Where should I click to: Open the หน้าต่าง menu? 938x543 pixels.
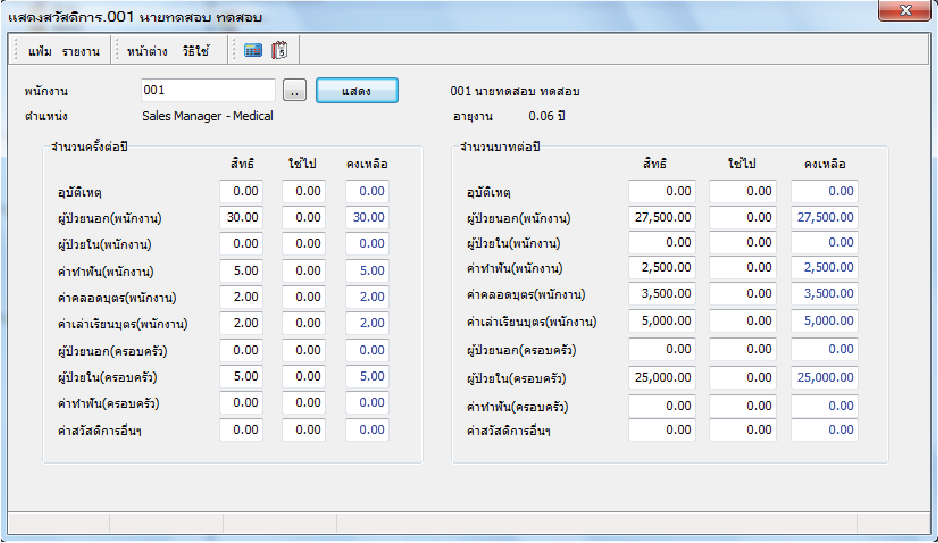pos(147,51)
